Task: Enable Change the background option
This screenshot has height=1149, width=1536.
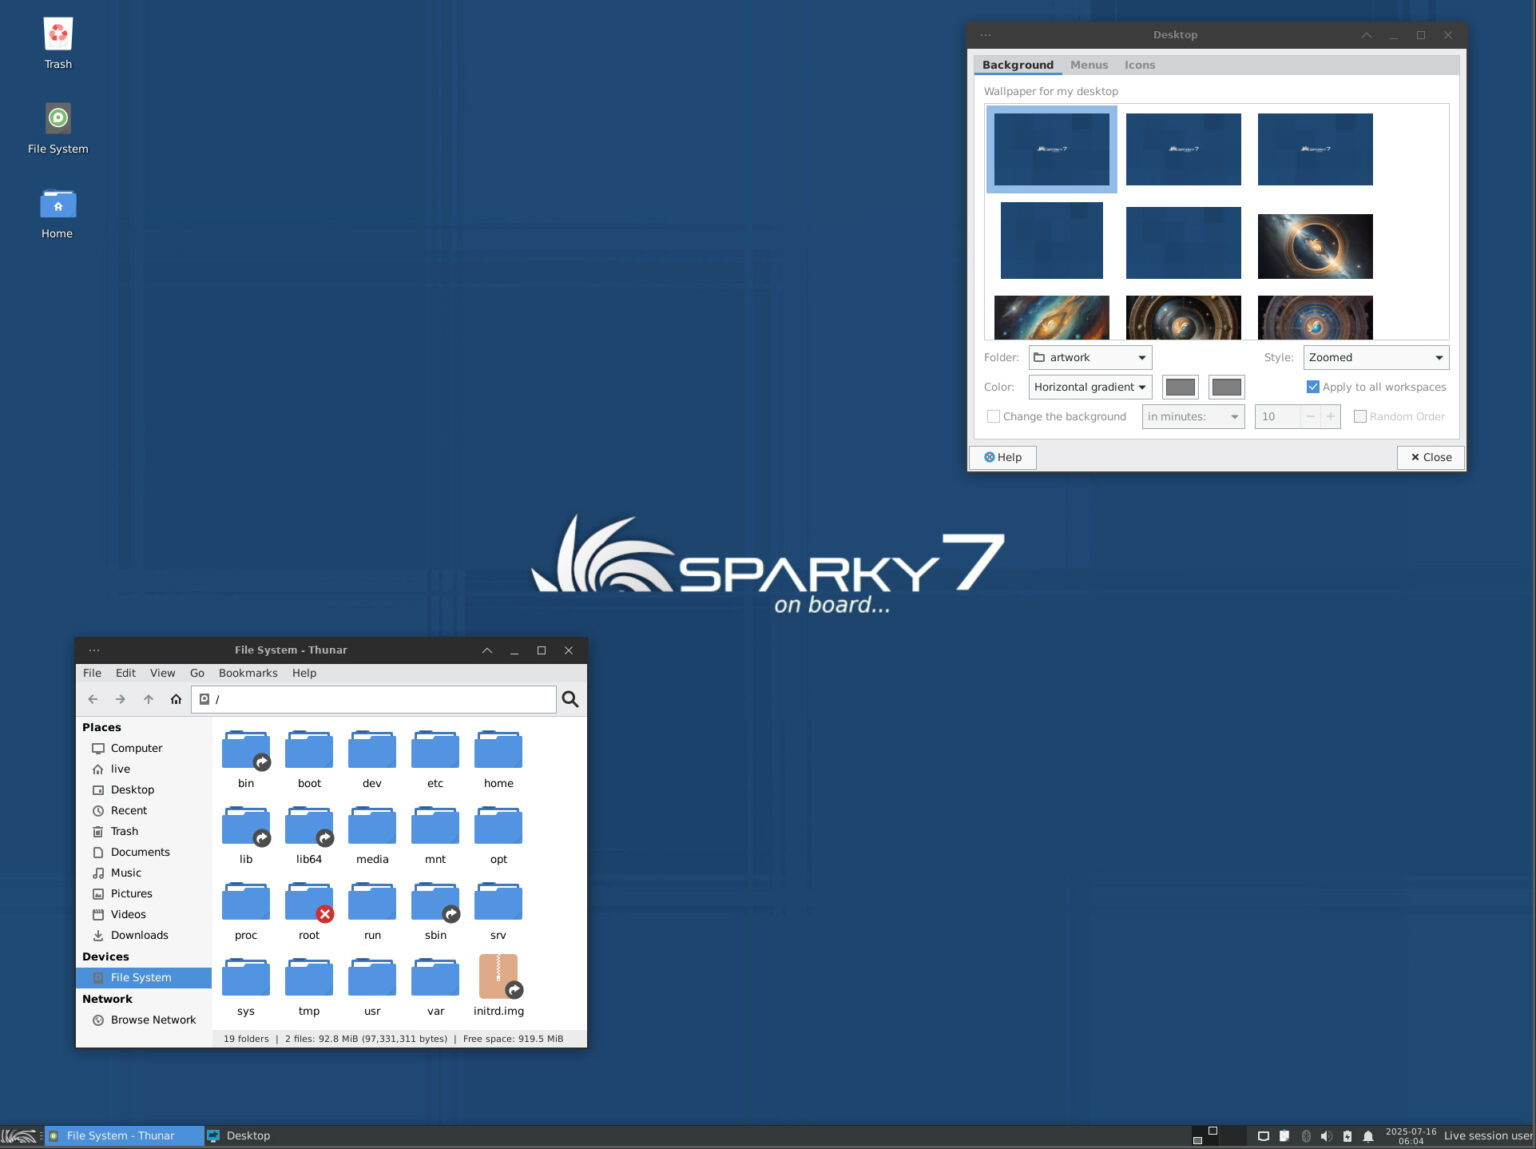Action: (x=994, y=416)
